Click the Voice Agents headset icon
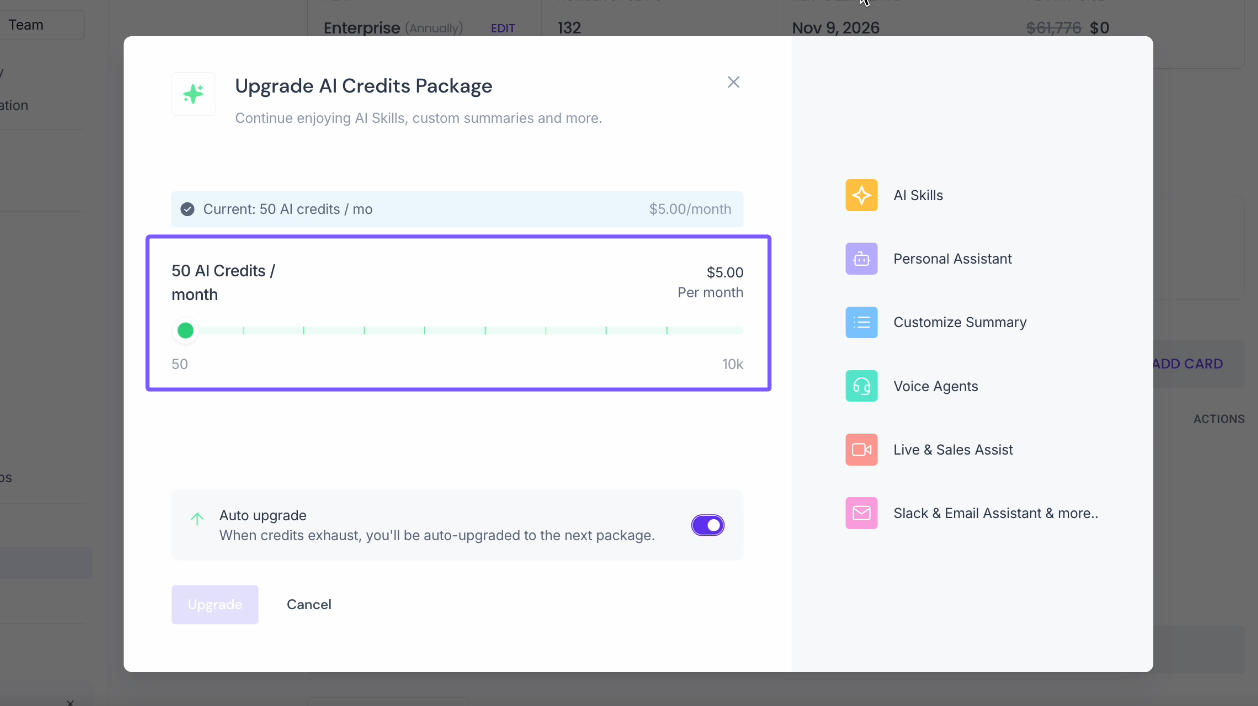This screenshot has width=1258, height=706. point(861,386)
